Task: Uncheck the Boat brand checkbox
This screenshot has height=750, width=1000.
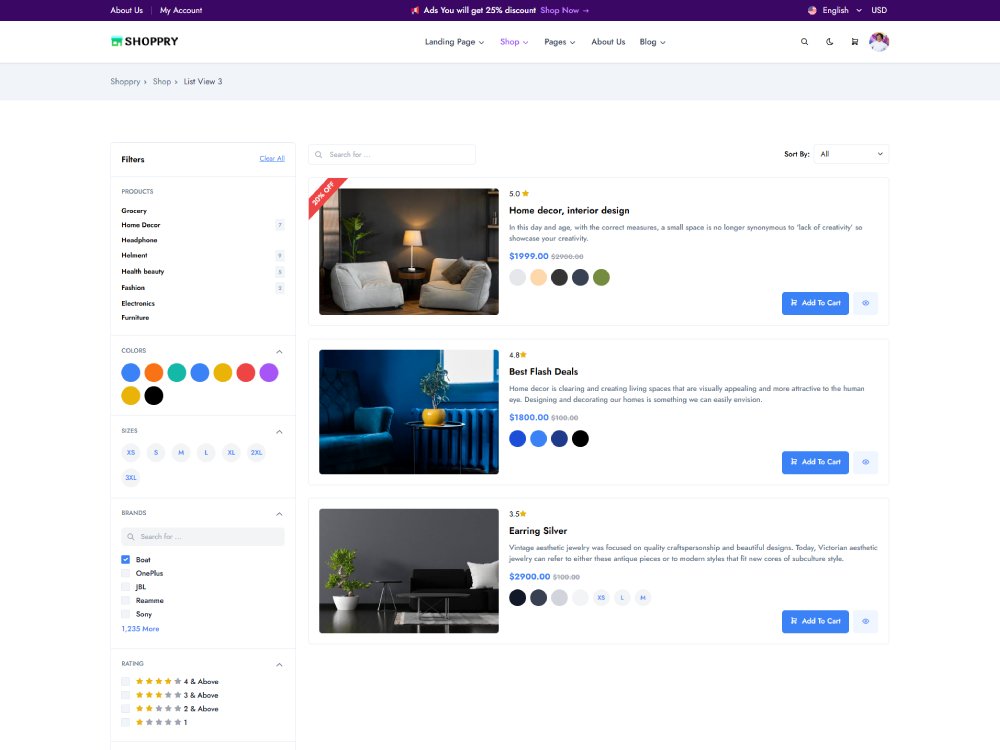Action: pos(126,560)
